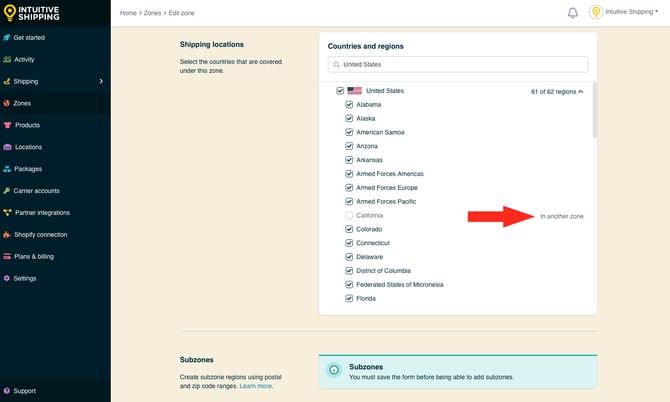This screenshot has height=402, width=670.
Task: Uncheck the Colorado checkbox
Action: (349, 229)
